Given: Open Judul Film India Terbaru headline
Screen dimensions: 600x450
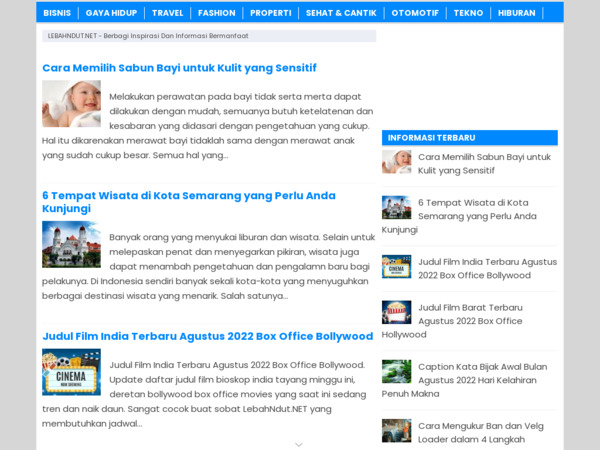Looking at the screenshot, I should tap(207, 336).
